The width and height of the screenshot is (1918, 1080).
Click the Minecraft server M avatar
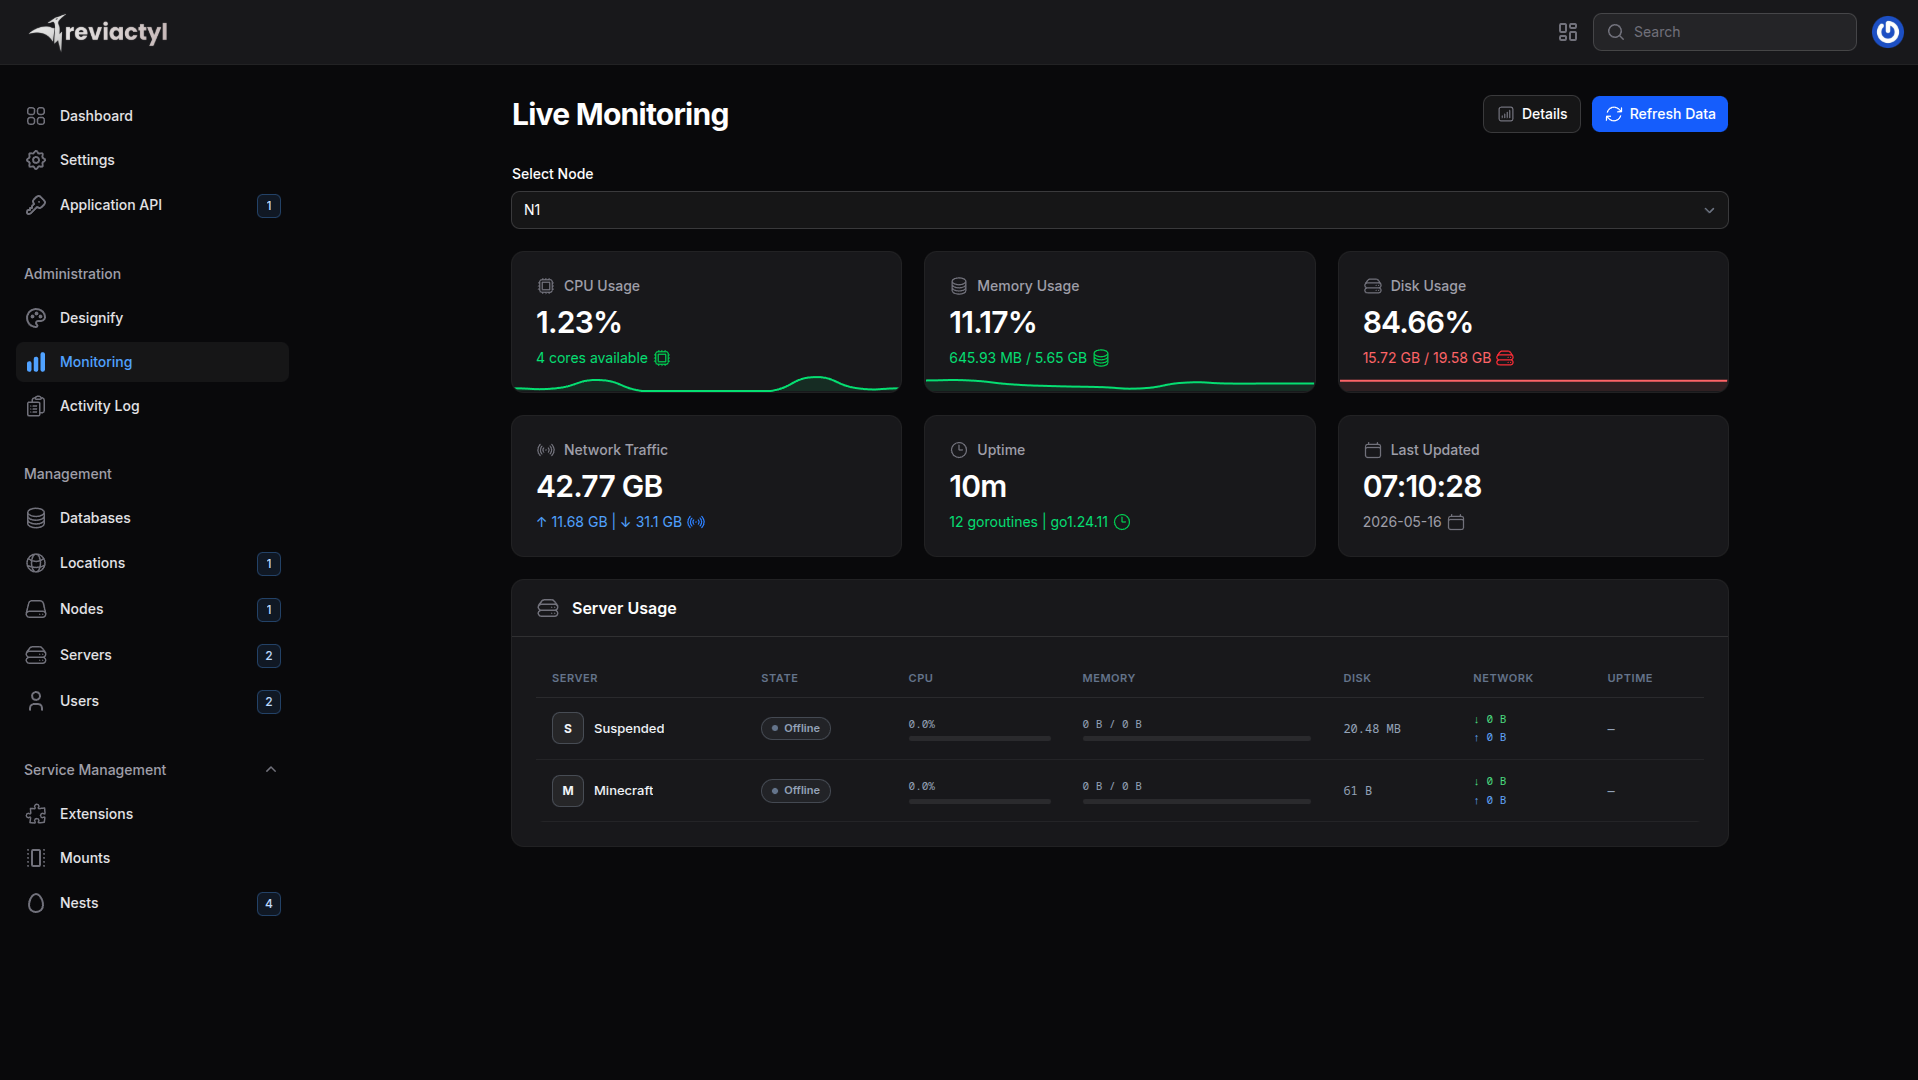568,791
